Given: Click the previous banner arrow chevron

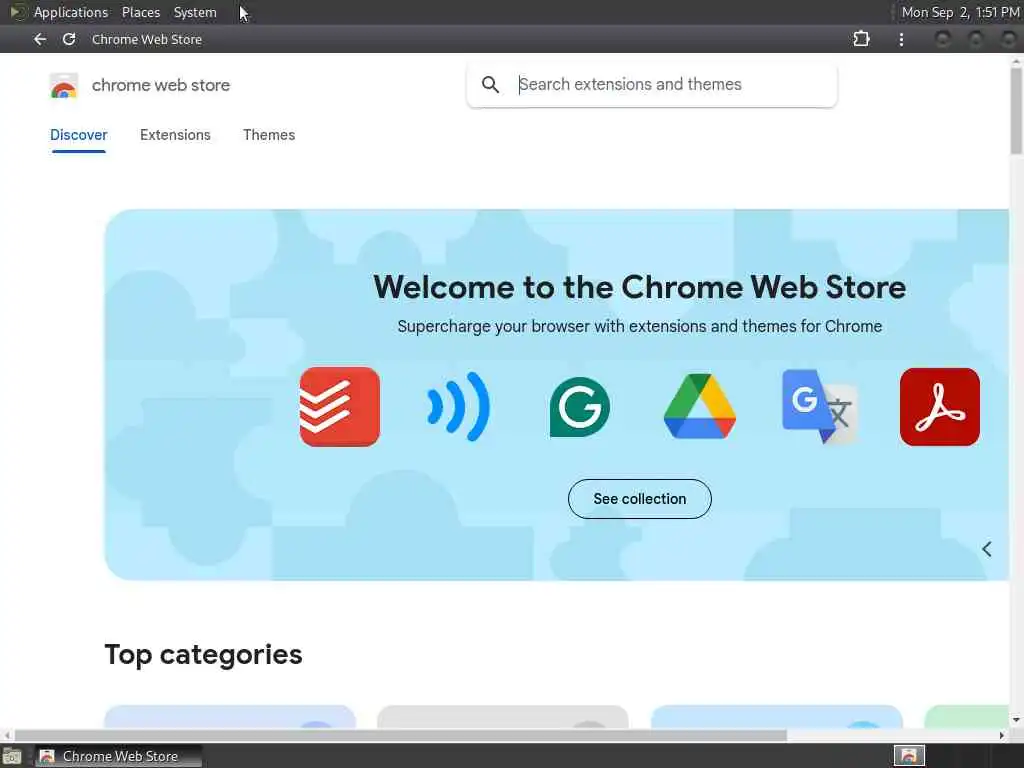Looking at the screenshot, I should tap(987, 549).
